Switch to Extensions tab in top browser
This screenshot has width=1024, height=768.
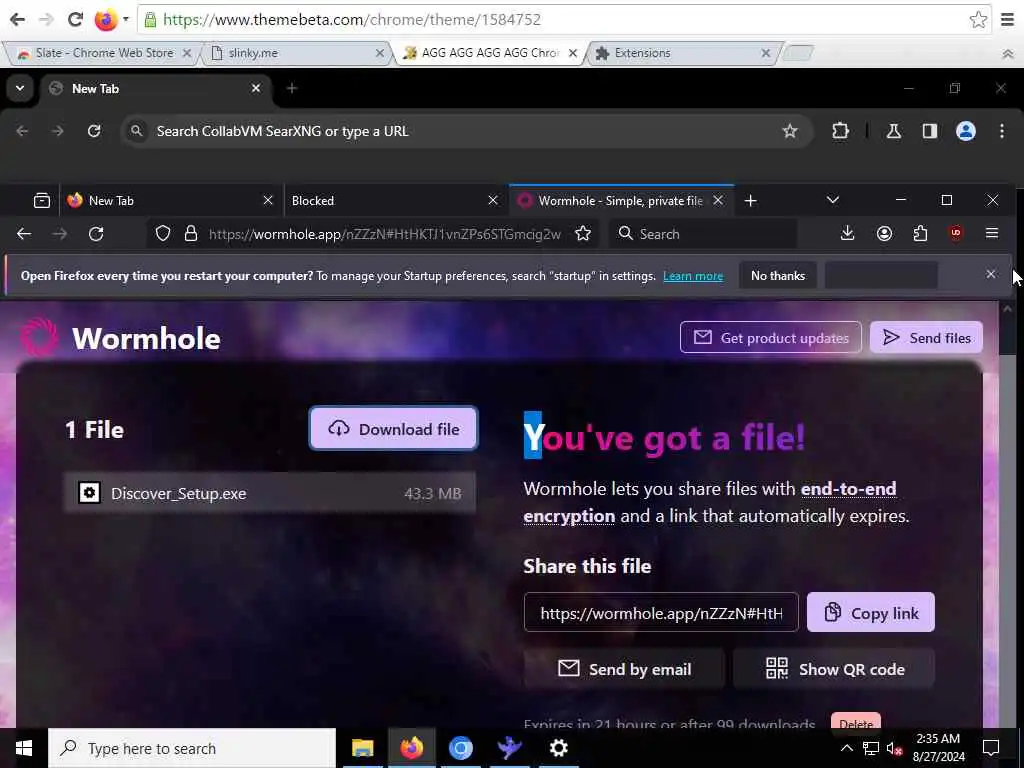coord(682,53)
